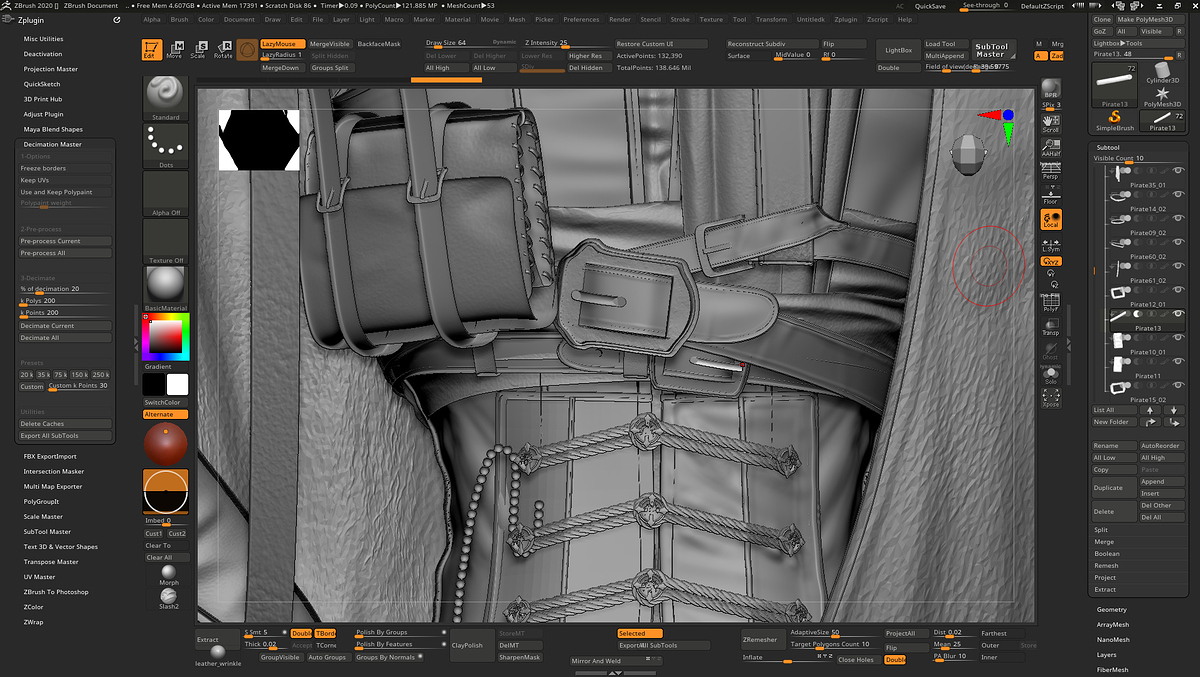Screen dimensions: 1200x677
Task: Open the Transform menu
Action: pos(771,19)
